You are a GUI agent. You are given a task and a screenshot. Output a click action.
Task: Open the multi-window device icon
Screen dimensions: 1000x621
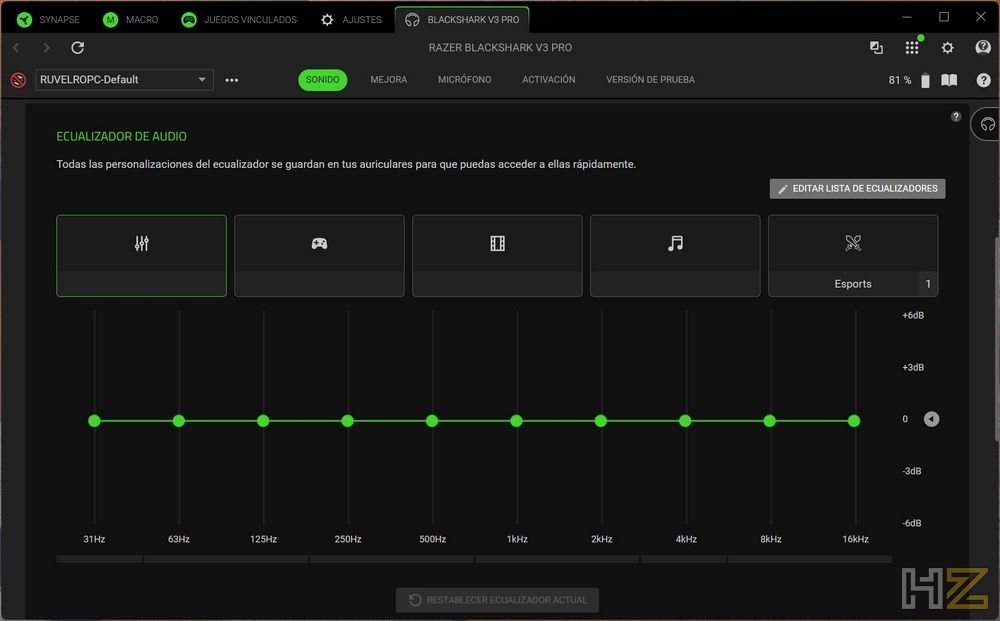(x=876, y=48)
